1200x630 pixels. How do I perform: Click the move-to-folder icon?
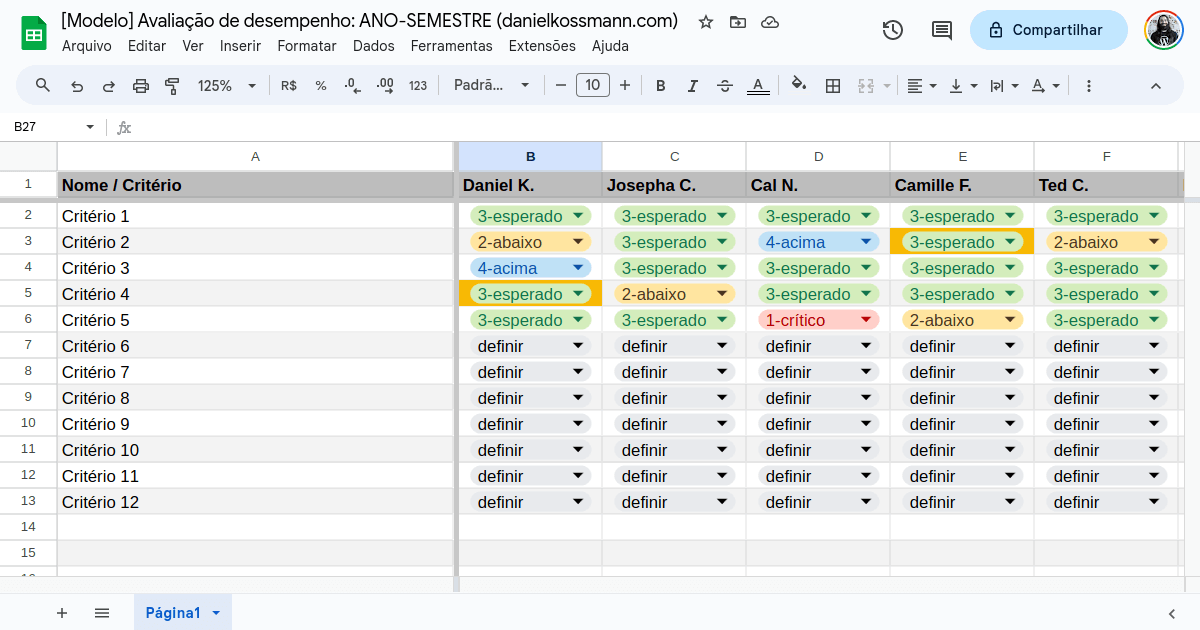coord(738,22)
